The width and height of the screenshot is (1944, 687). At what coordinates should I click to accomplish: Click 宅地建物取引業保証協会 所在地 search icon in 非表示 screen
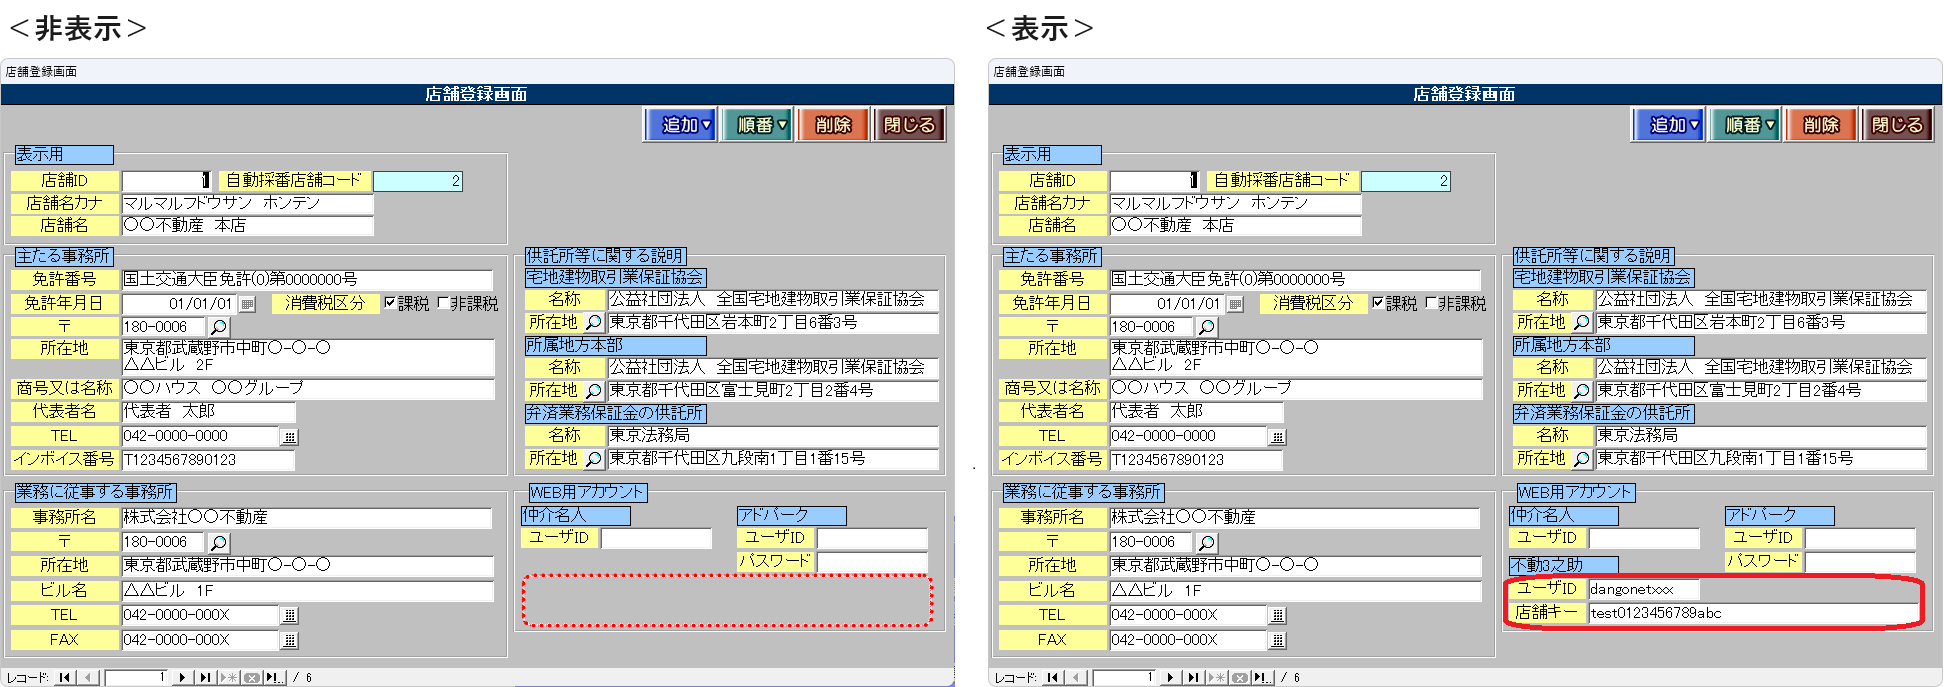pos(593,323)
